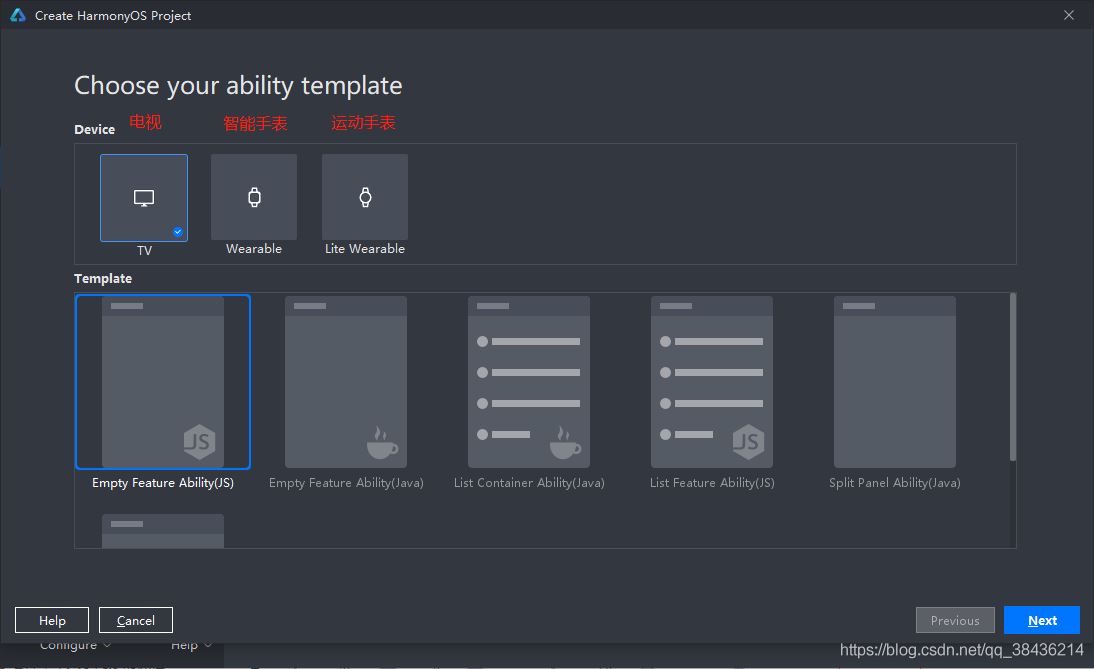Click the Next button
1094x669 pixels.
pos(1042,620)
